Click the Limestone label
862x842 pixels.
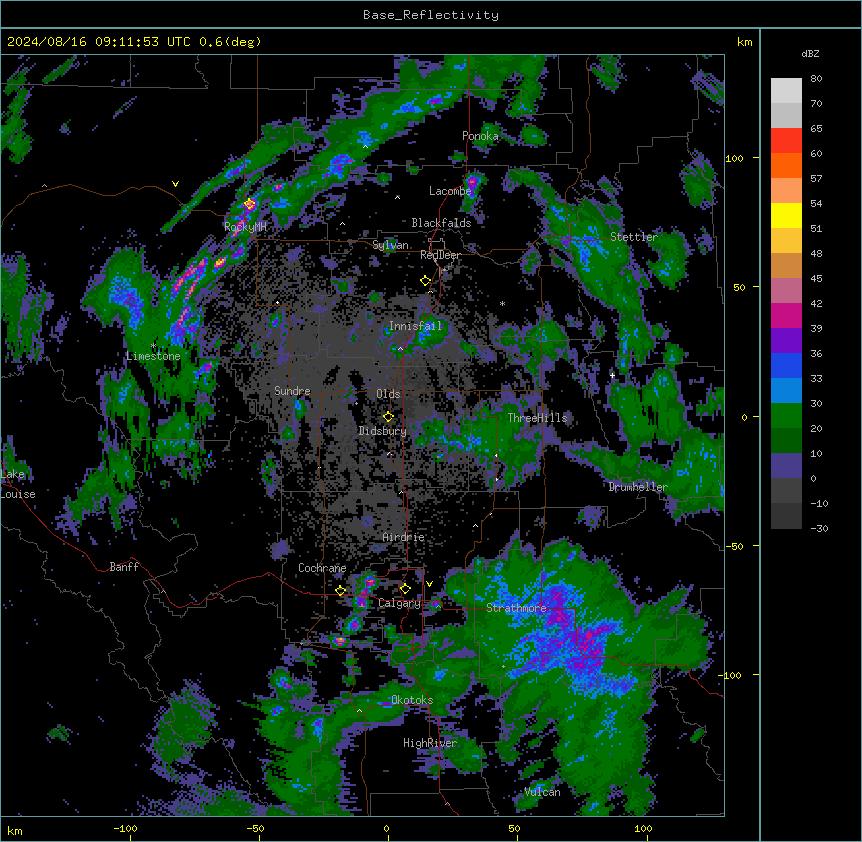pyautogui.click(x=153, y=356)
